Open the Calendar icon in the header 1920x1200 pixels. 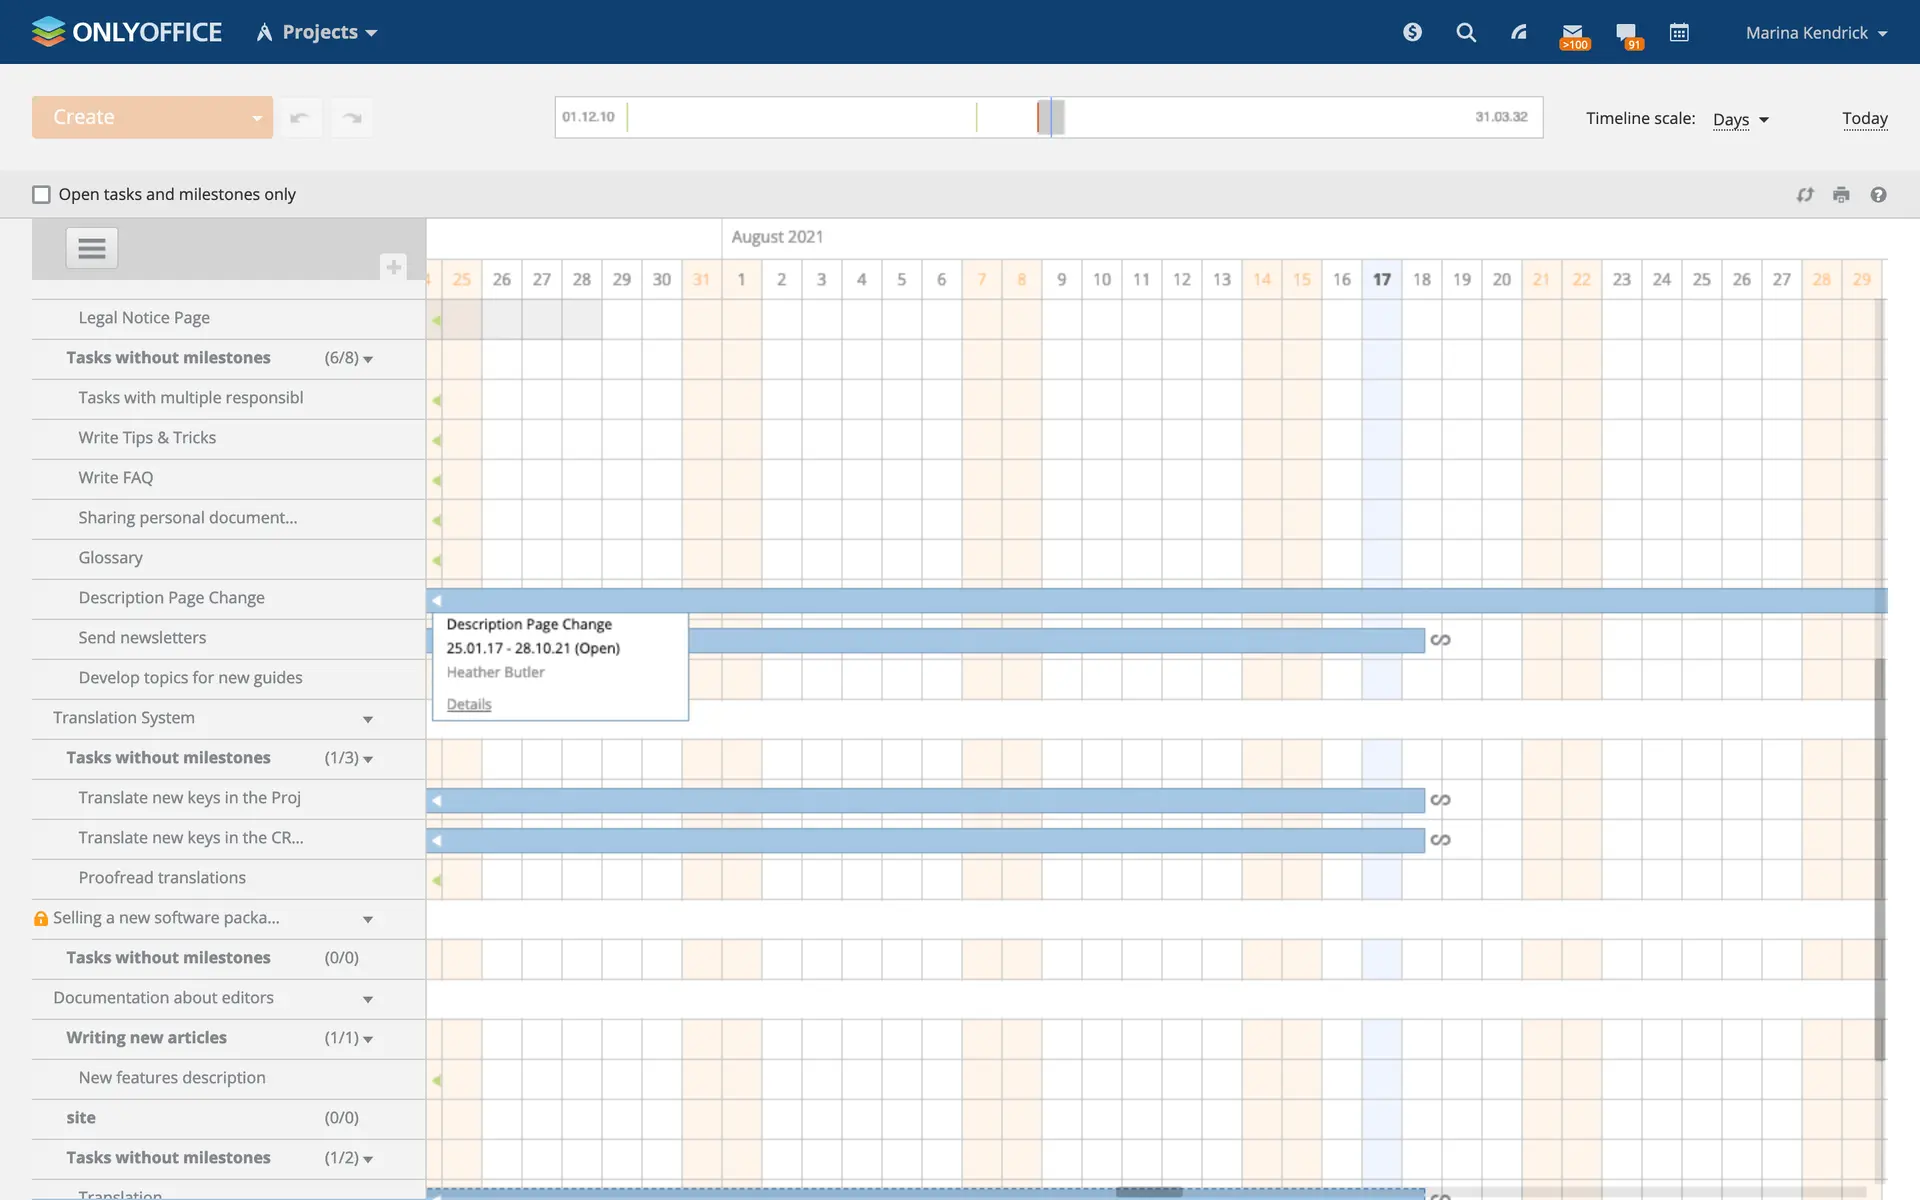(1681, 32)
